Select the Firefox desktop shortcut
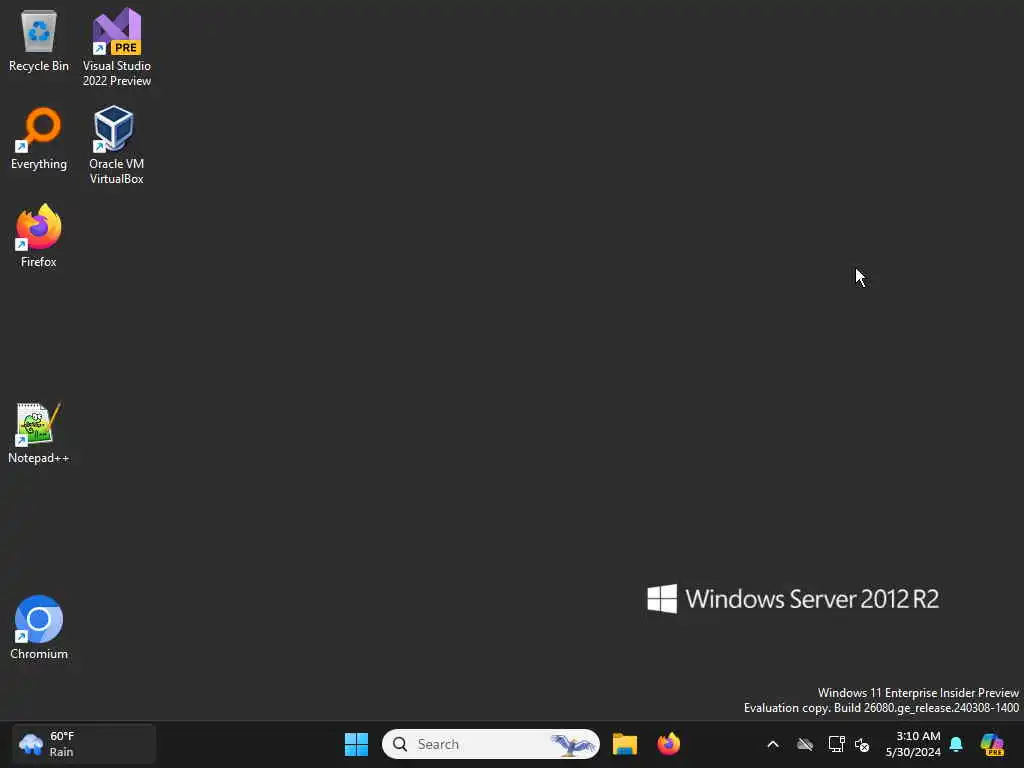The width and height of the screenshot is (1024, 768). pyautogui.click(x=39, y=236)
